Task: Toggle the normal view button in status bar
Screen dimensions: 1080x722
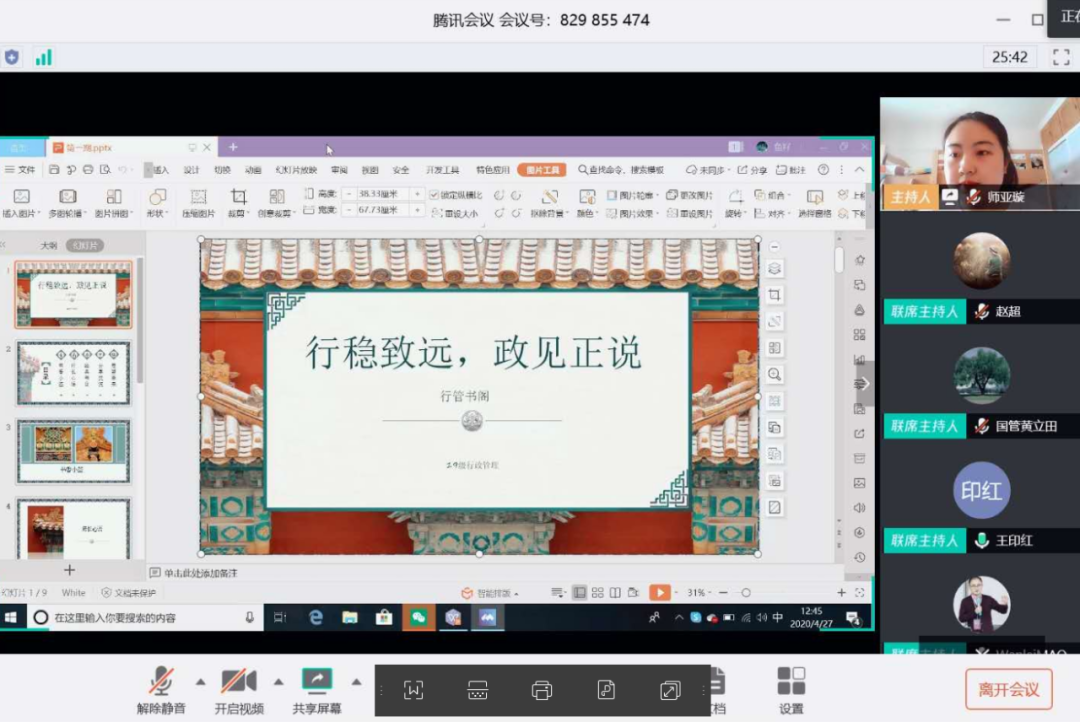Action: (580, 592)
